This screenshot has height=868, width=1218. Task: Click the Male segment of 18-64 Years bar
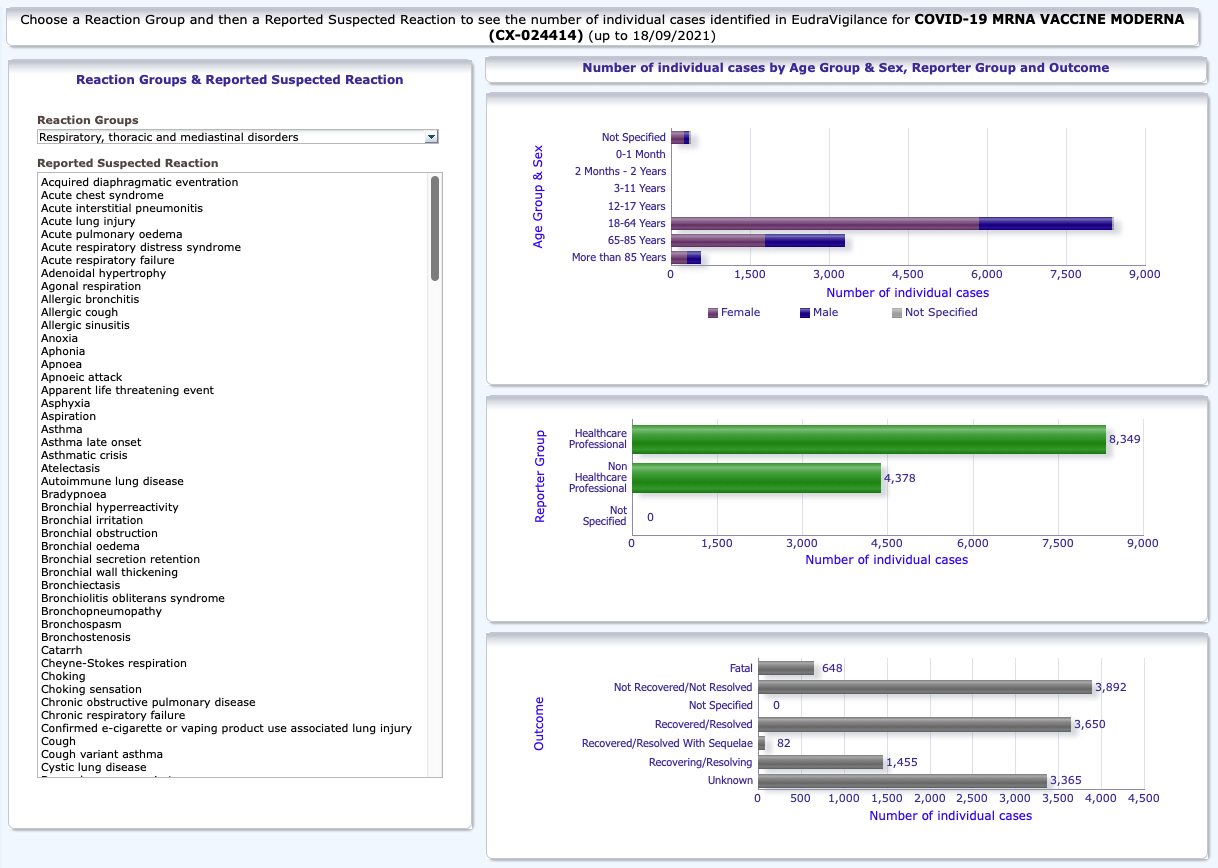coord(1046,224)
